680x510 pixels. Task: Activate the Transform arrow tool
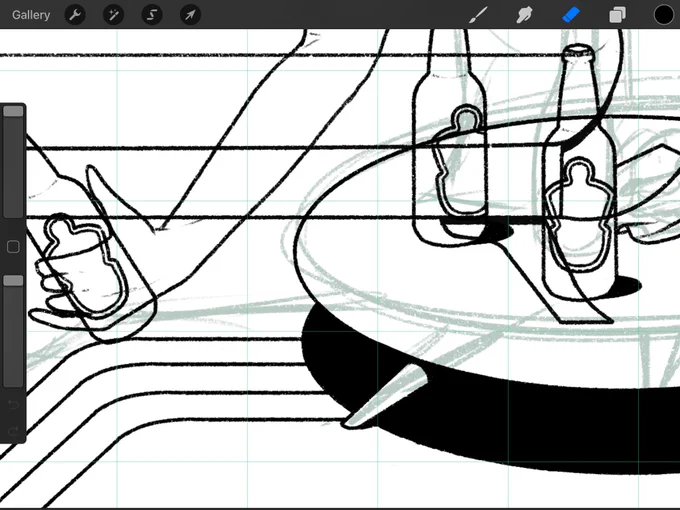pos(190,15)
